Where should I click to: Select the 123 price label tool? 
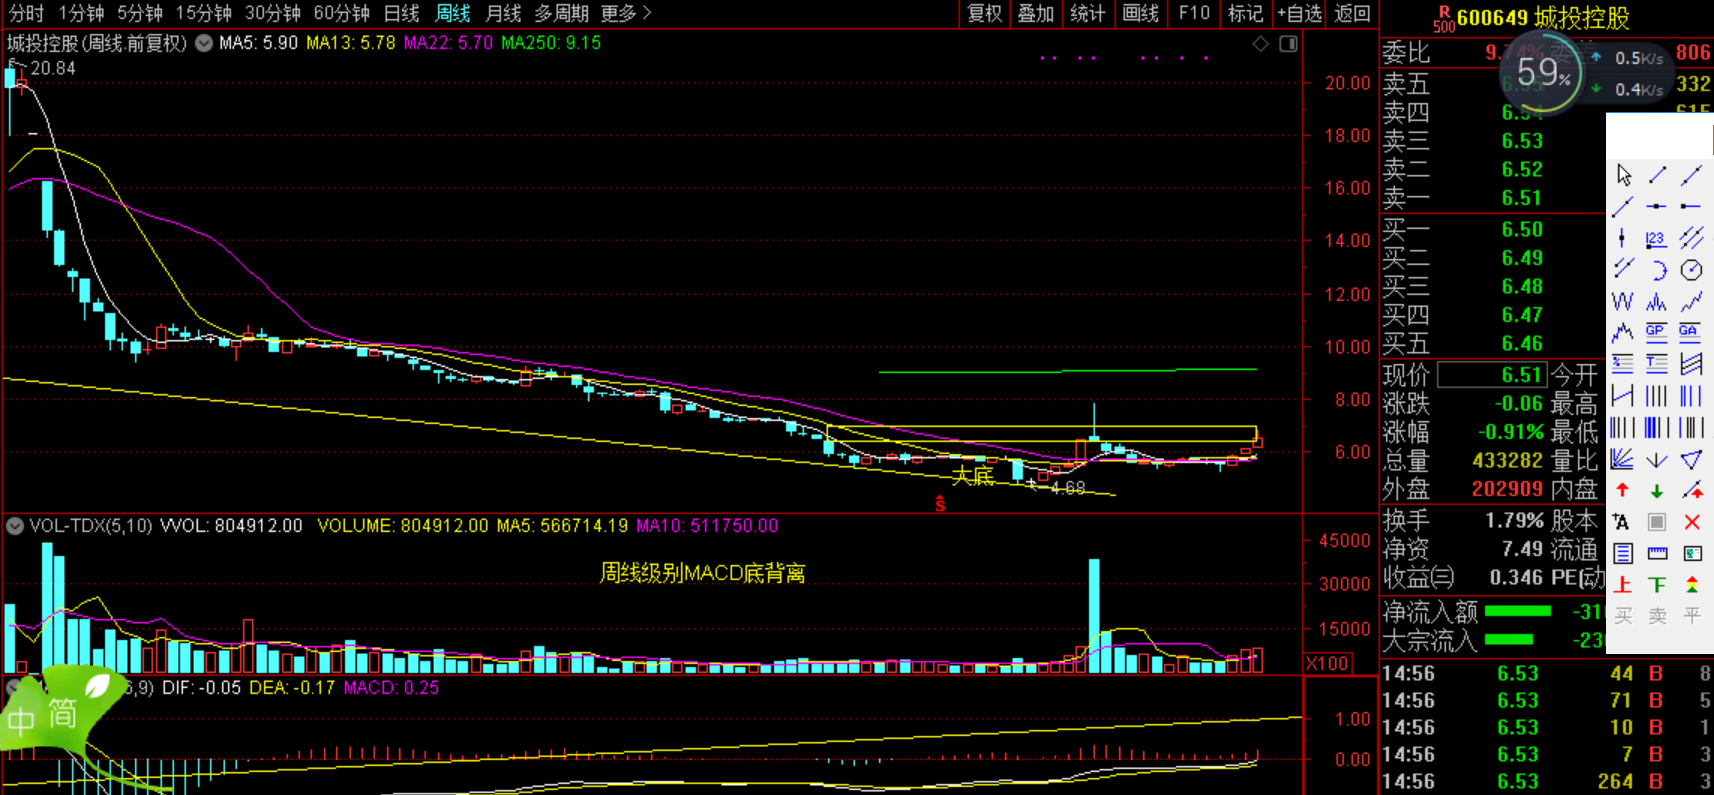pos(1657,238)
